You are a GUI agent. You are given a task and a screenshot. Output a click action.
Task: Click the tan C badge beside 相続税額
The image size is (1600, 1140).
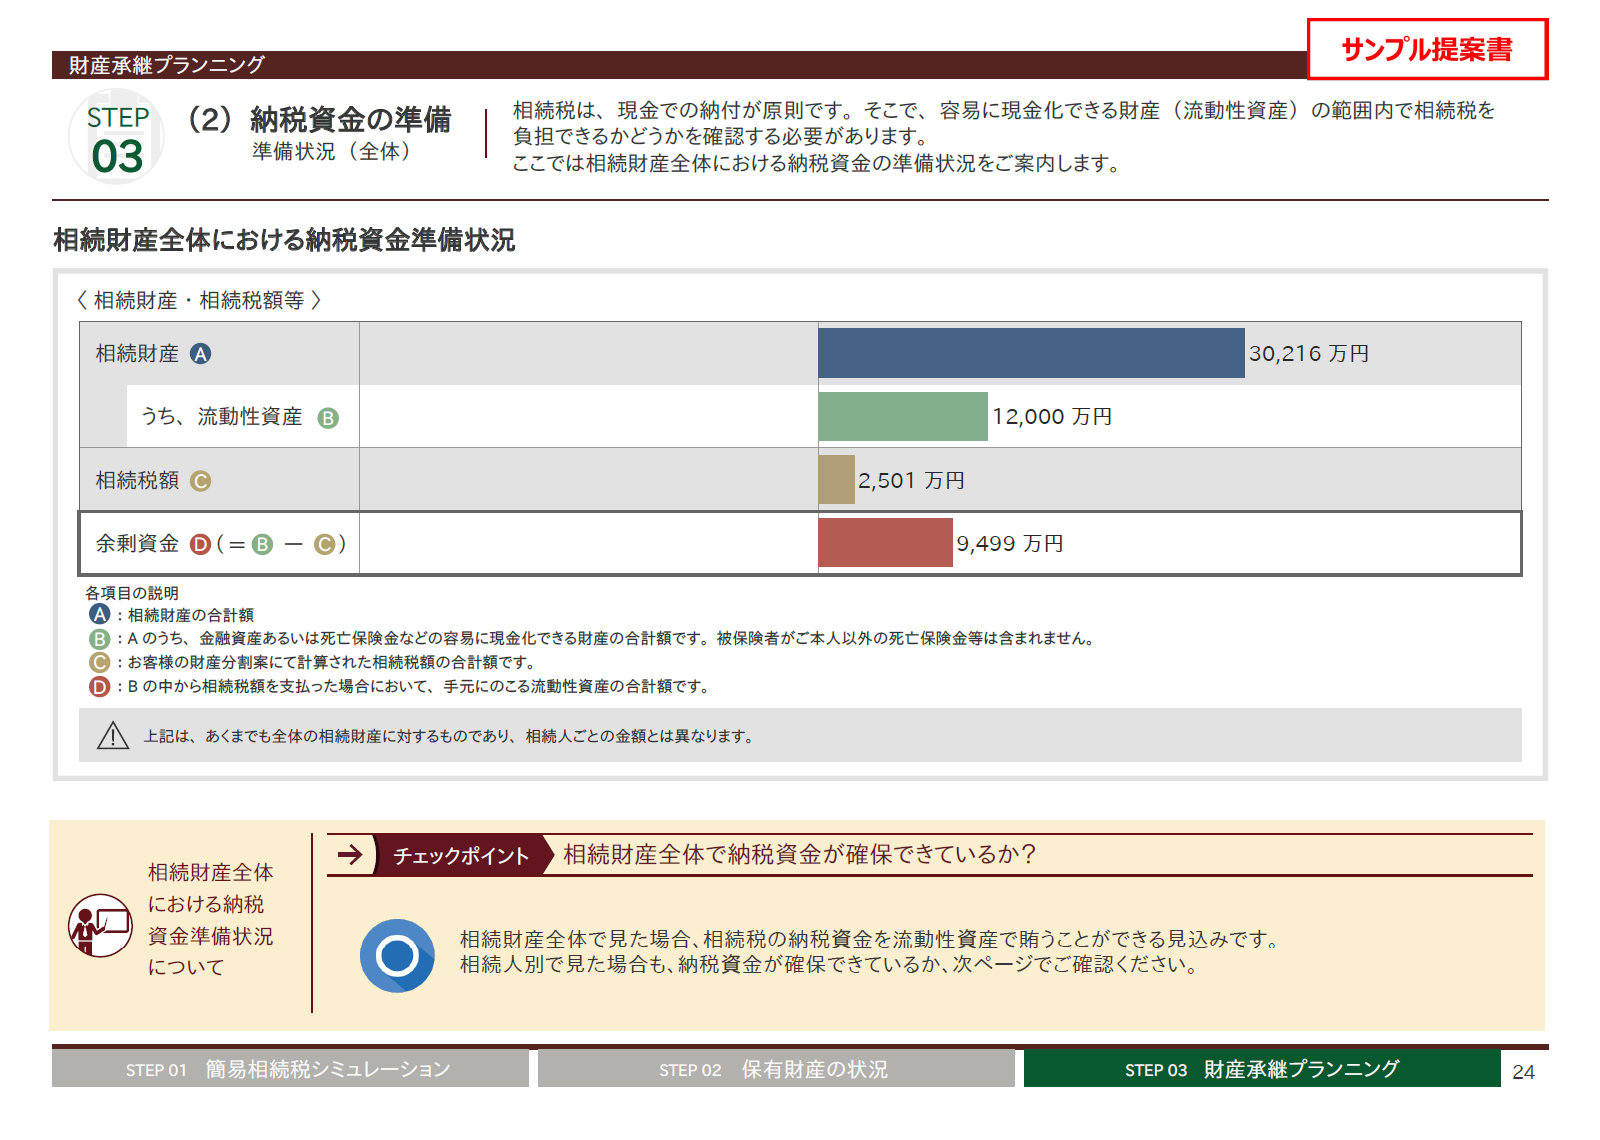point(201,481)
